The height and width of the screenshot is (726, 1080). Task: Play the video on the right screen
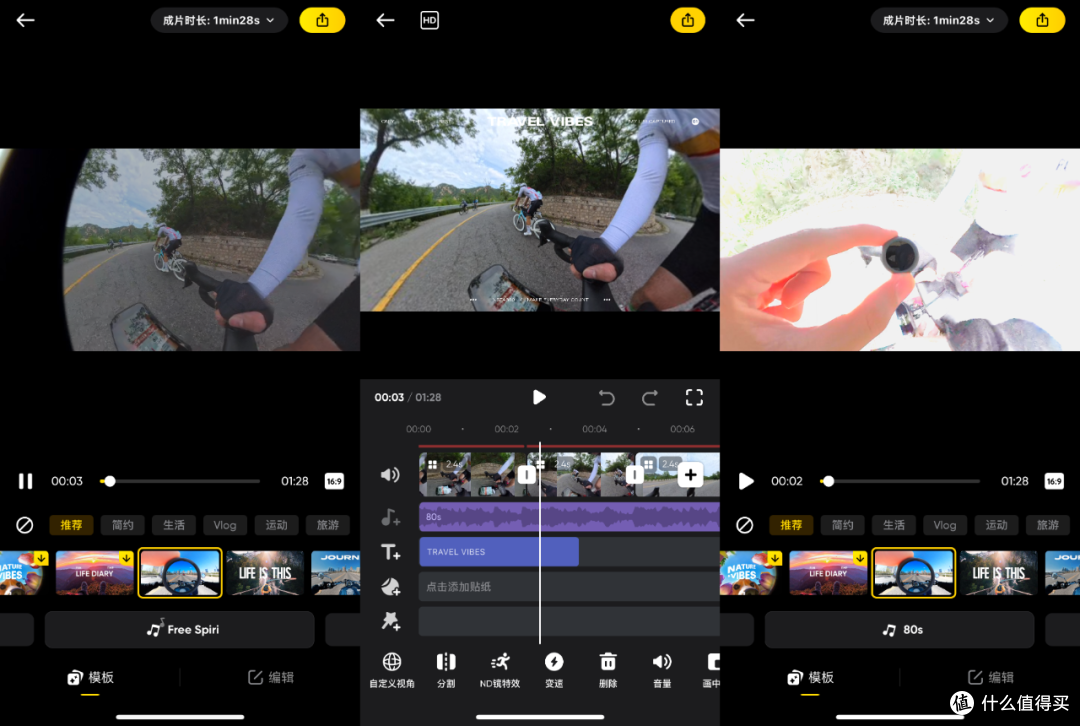pyautogui.click(x=745, y=481)
